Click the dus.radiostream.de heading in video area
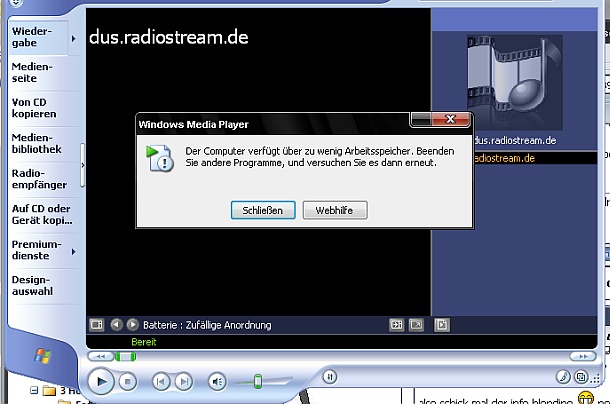Screen dimensions: 610x404 [x=168, y=37]
